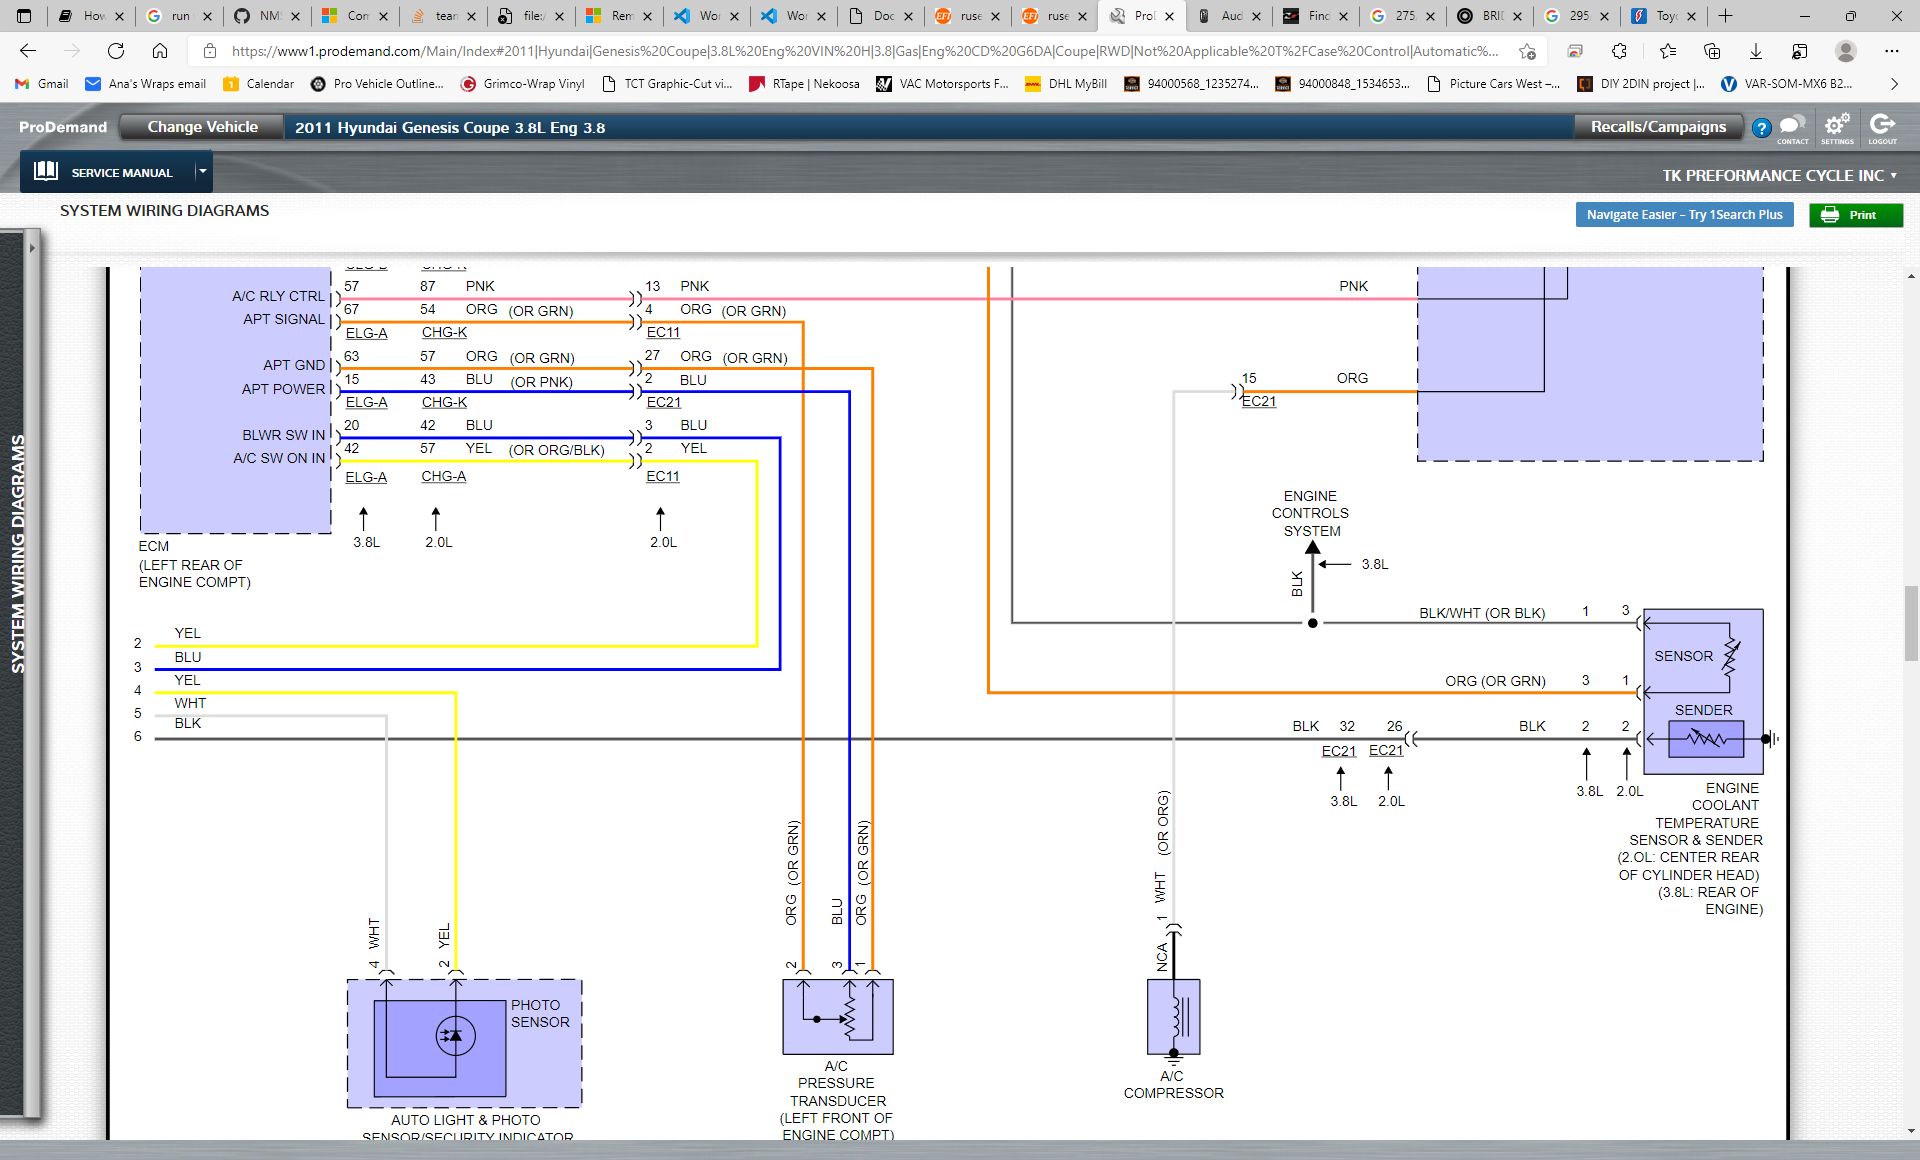Click the page vertical scrollbar thumb
Screen dimensions: 1920x1160
1911,623
